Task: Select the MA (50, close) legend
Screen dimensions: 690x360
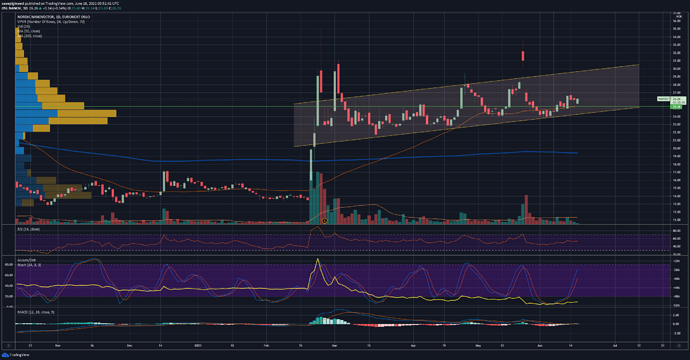Action: pos(29,31)
